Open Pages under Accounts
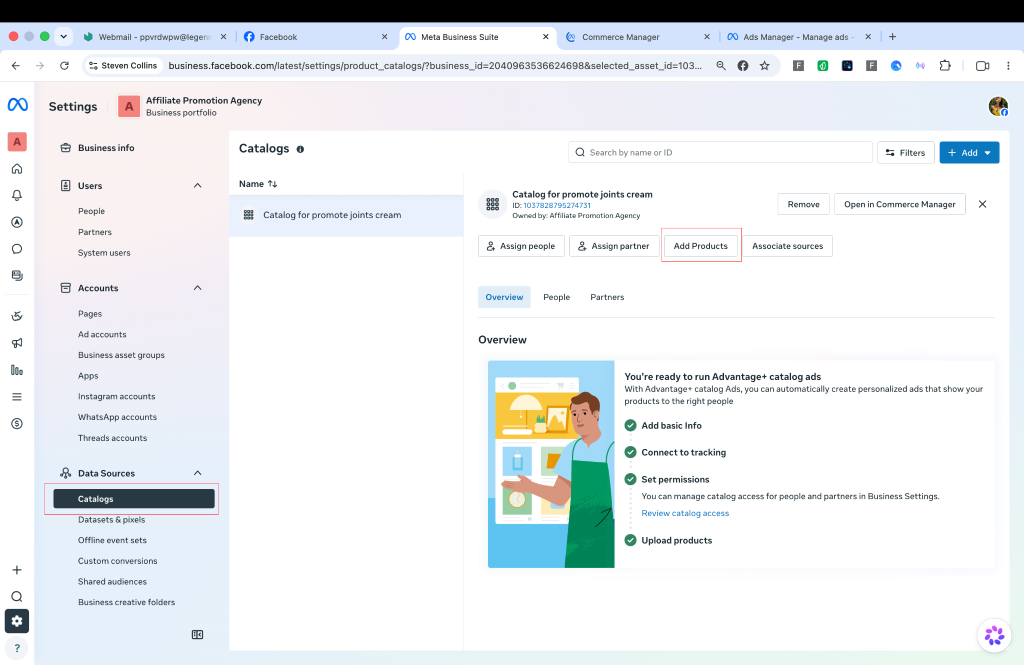Screen dimensions: 1024x665 (90, 314)
